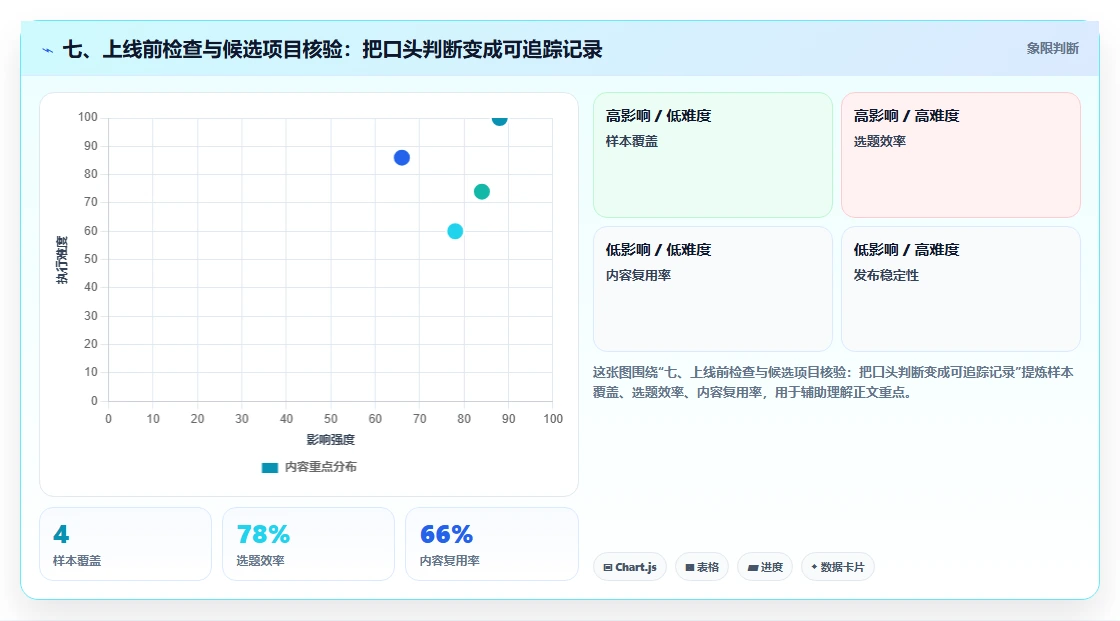
Task: Select the 表格 tag
Action: click(x=702, y=567)
